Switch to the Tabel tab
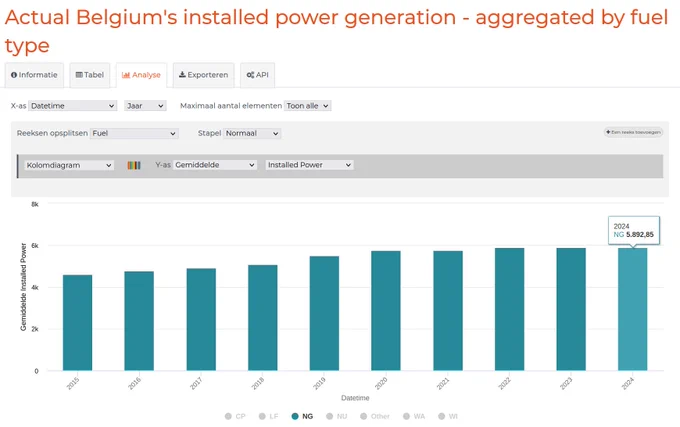This screenshot has height=427, width=680. tap(90, 75)
